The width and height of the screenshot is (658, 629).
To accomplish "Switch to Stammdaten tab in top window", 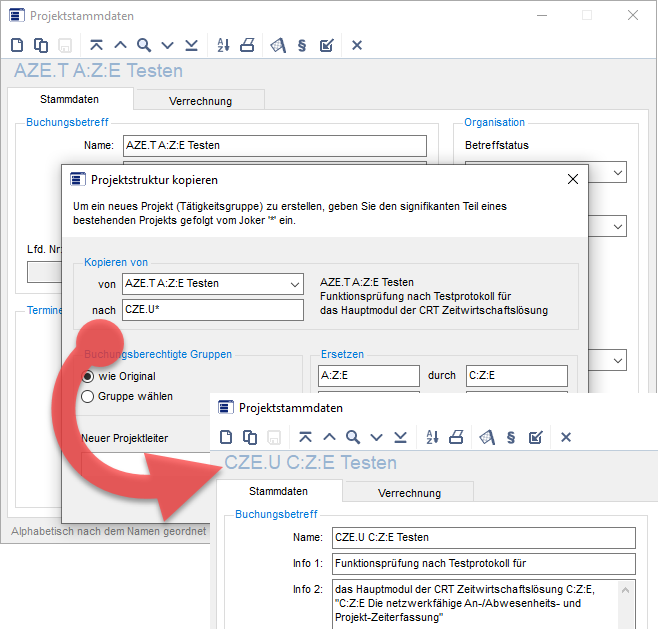I will point(69,99).
